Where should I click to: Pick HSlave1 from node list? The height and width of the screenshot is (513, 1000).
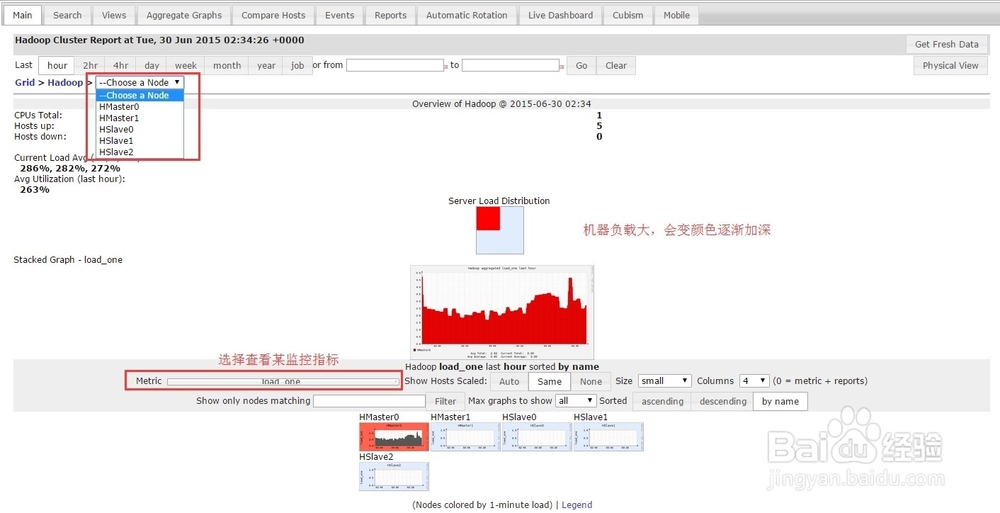140,140
